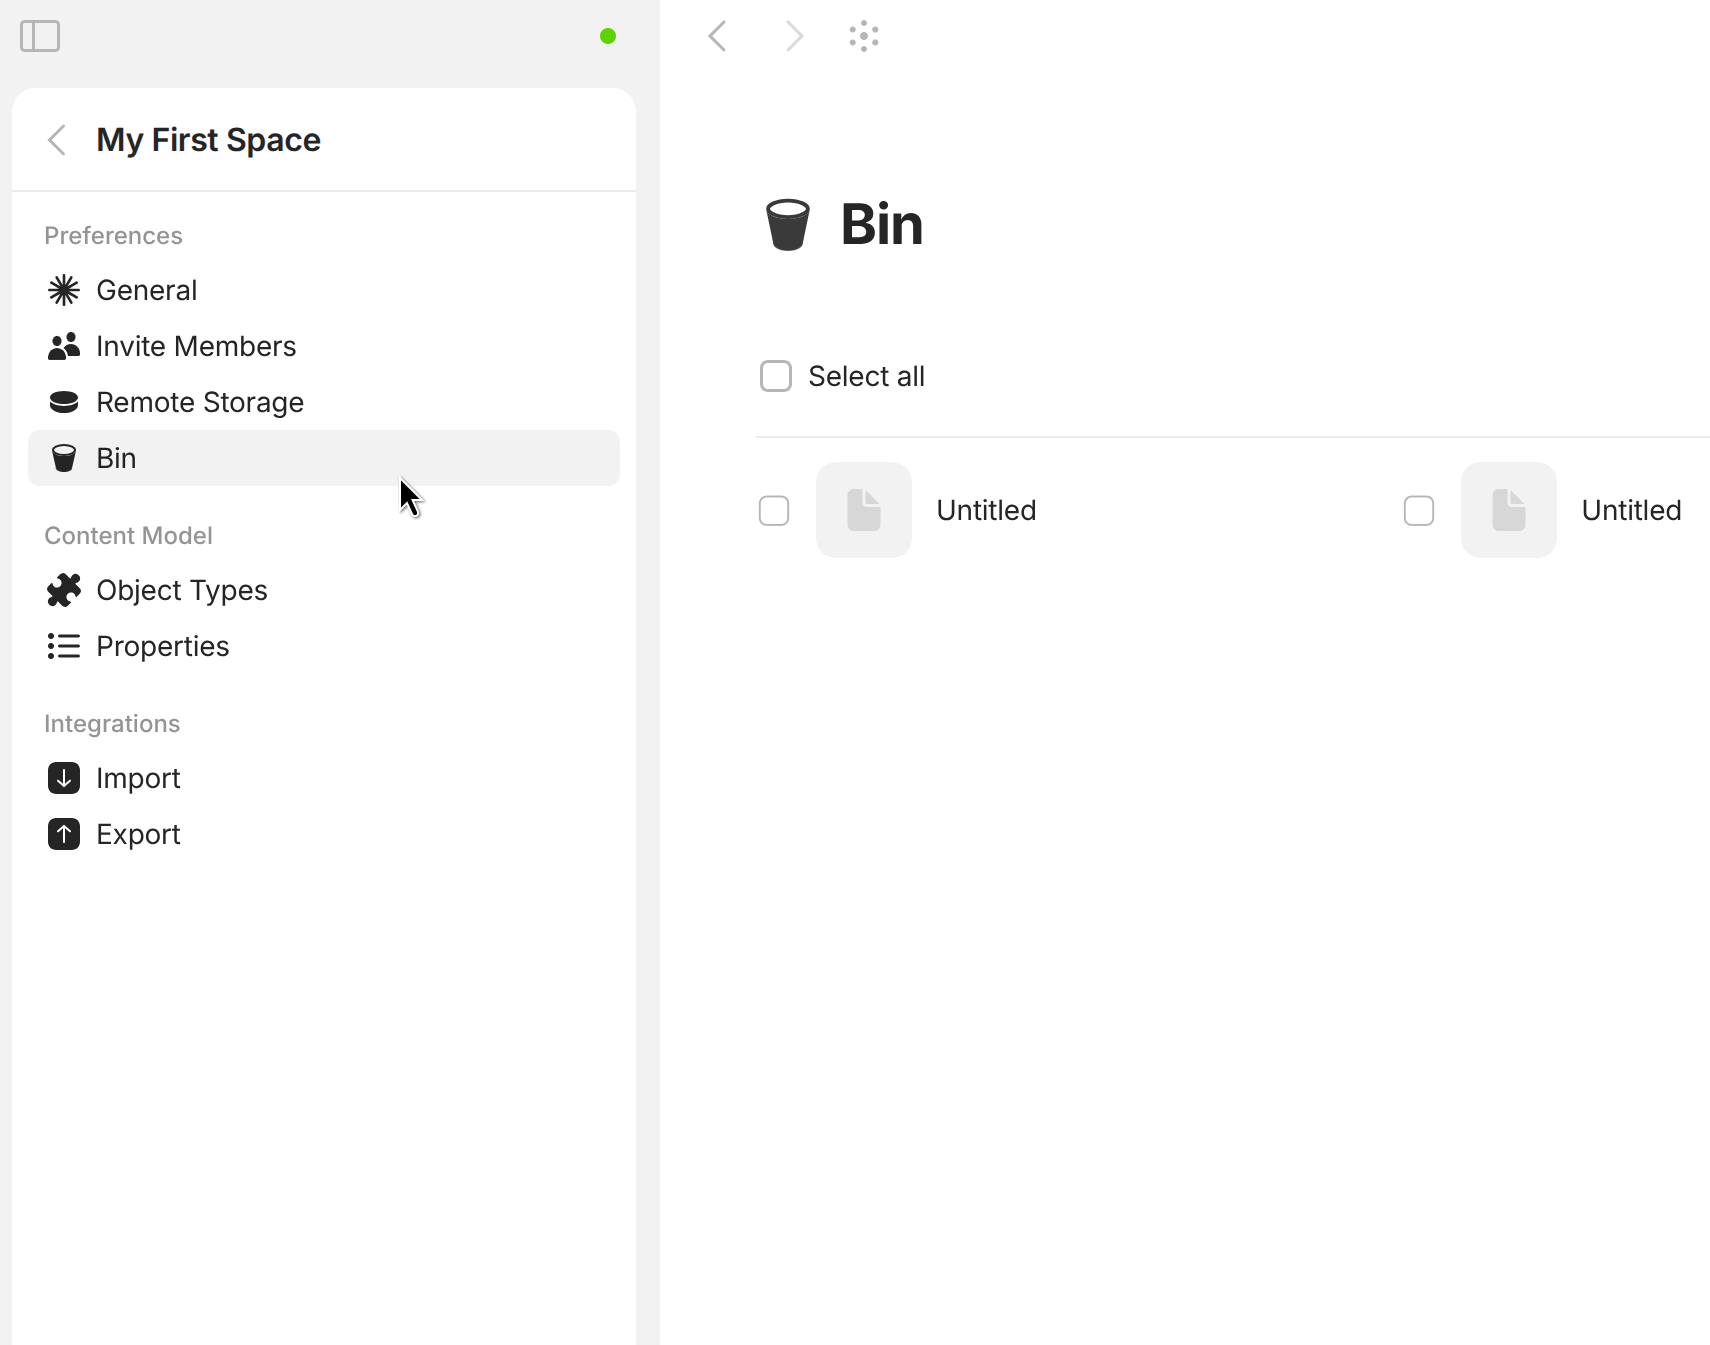
Task: Navigate forward with the right chevron
Action: [794, 36]
